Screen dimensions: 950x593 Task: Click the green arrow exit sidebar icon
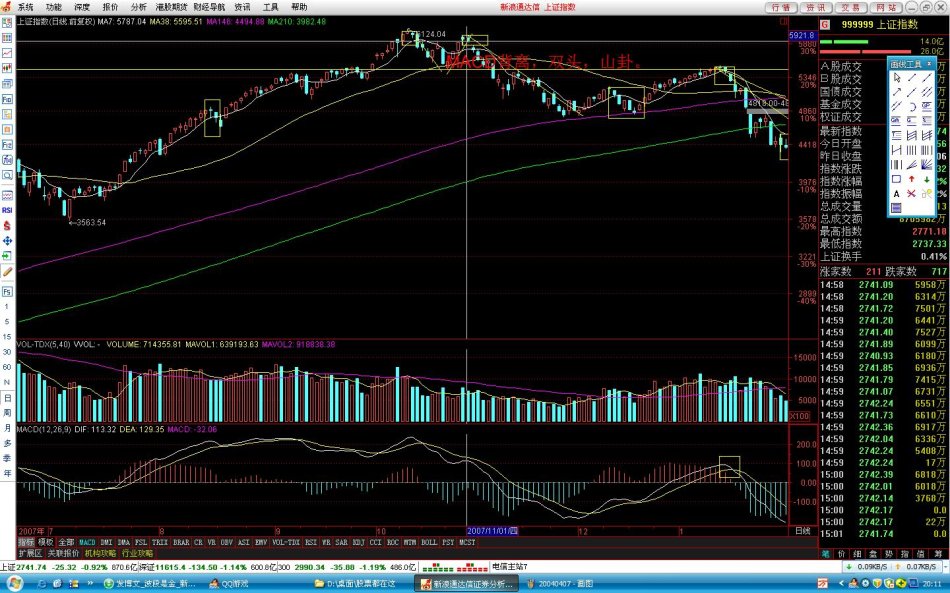click(7, 256)
